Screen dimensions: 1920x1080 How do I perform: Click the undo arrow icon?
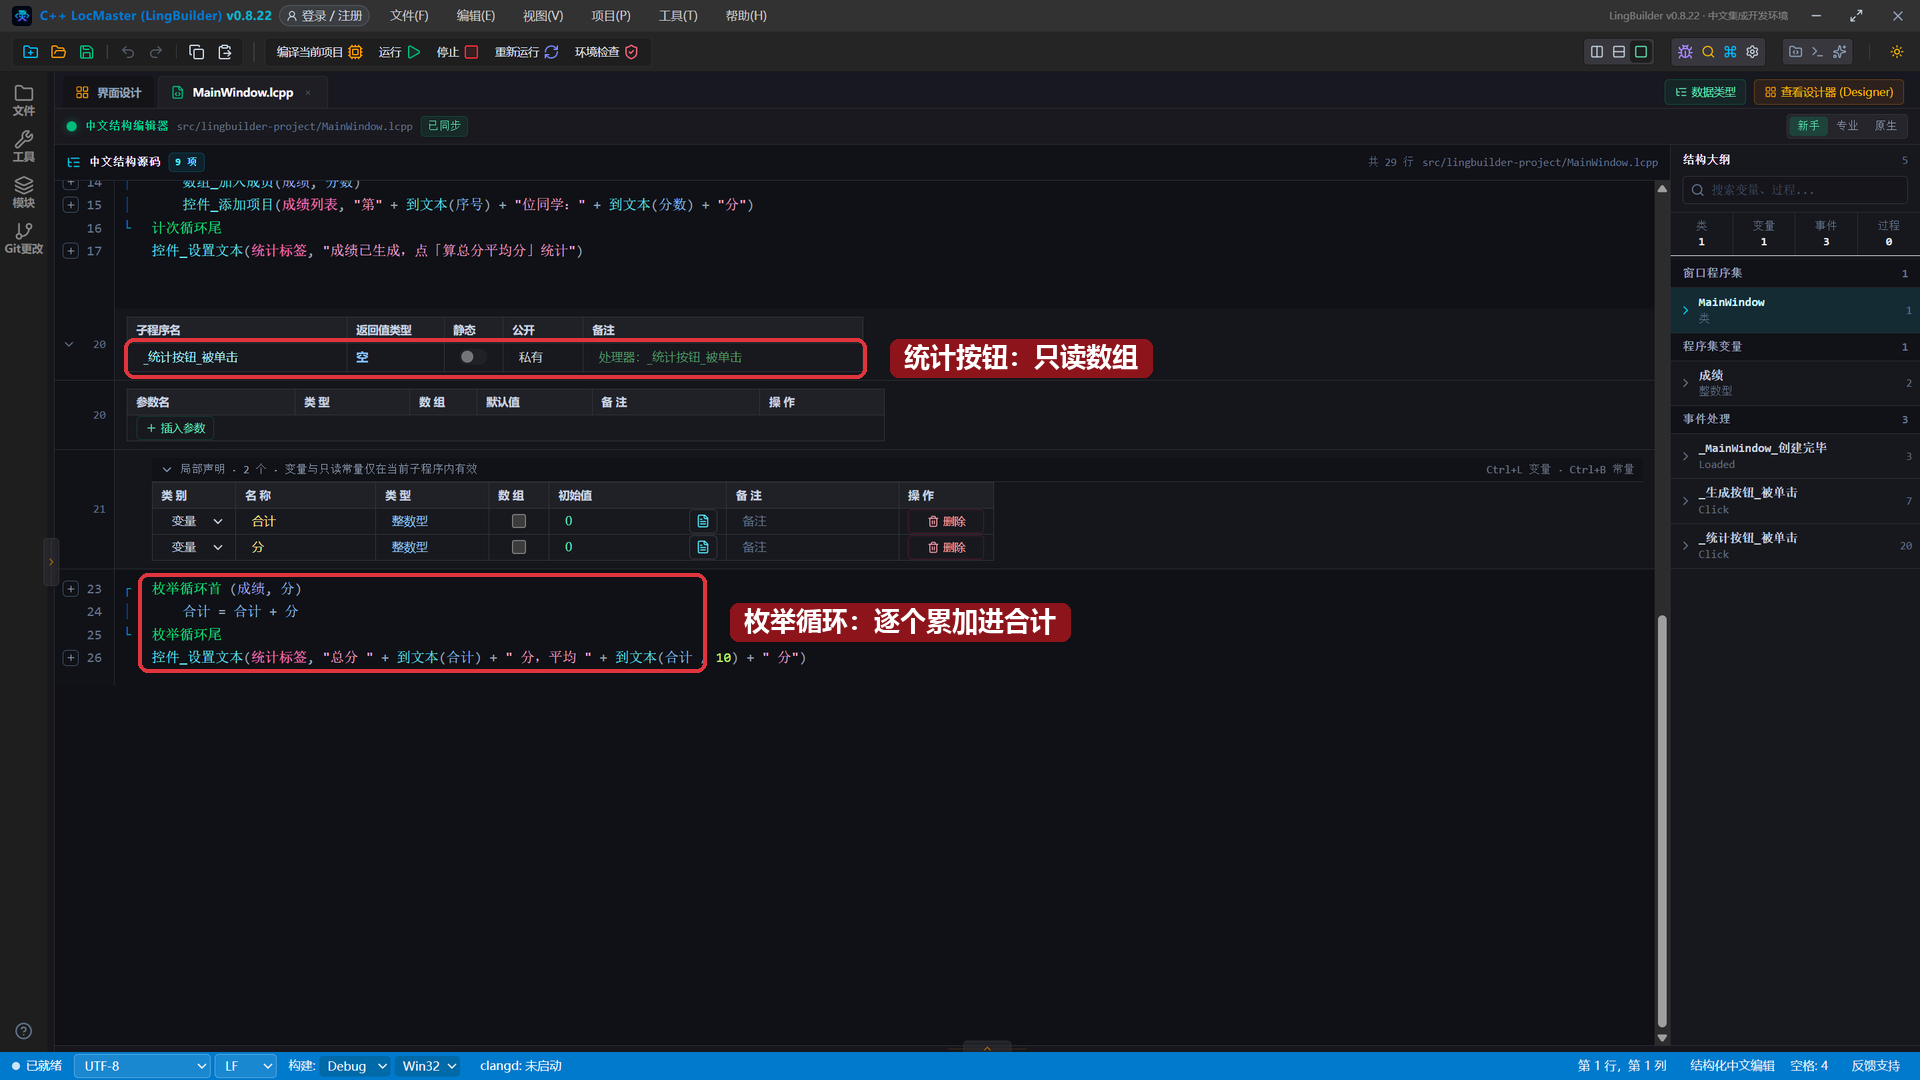[128, 52]
